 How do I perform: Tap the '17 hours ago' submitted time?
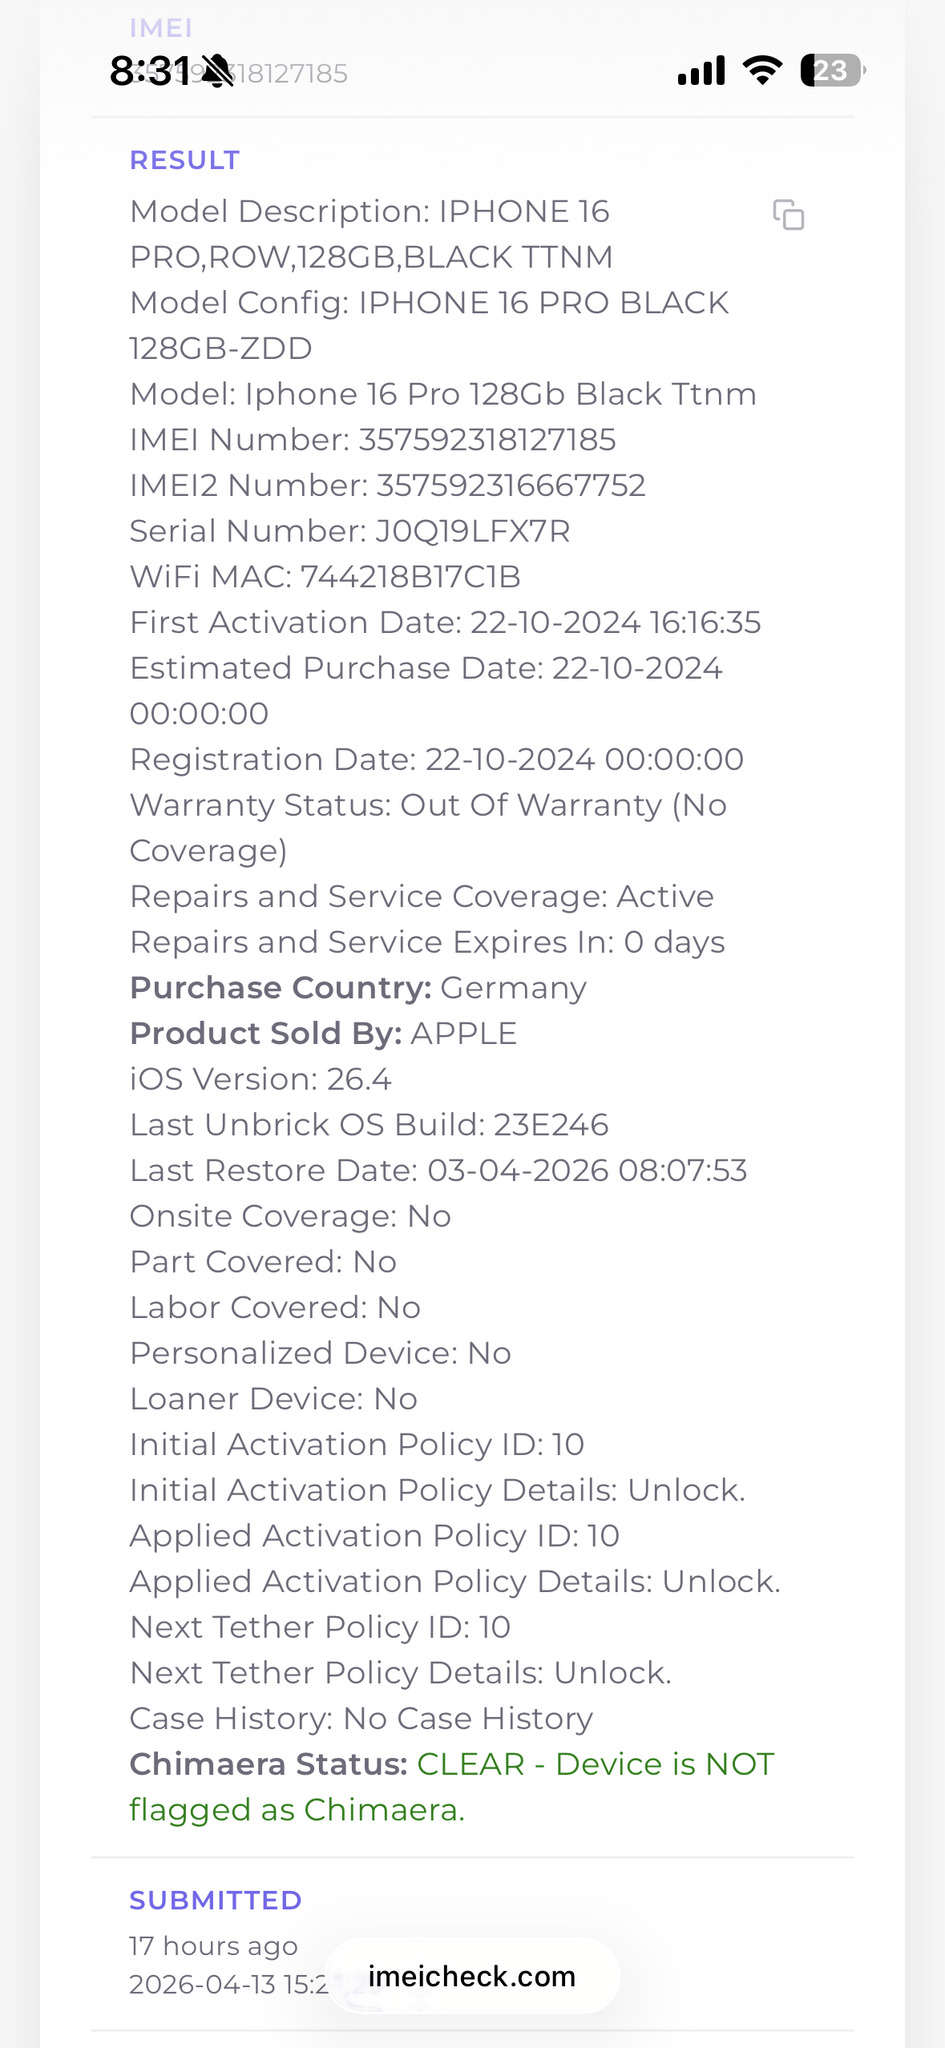click(x=213, y=1946)
